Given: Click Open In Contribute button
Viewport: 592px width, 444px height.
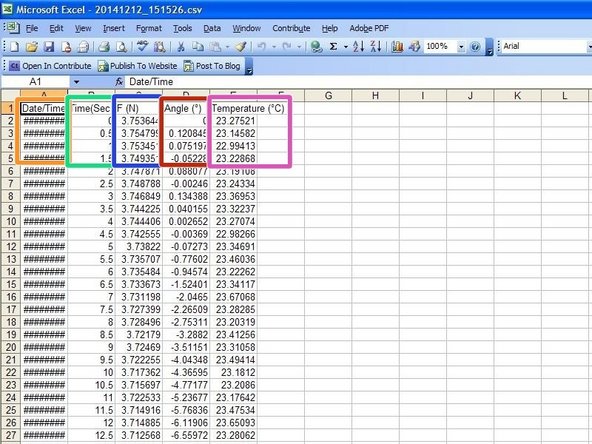Looking at the screenshot, I should 50,66.
